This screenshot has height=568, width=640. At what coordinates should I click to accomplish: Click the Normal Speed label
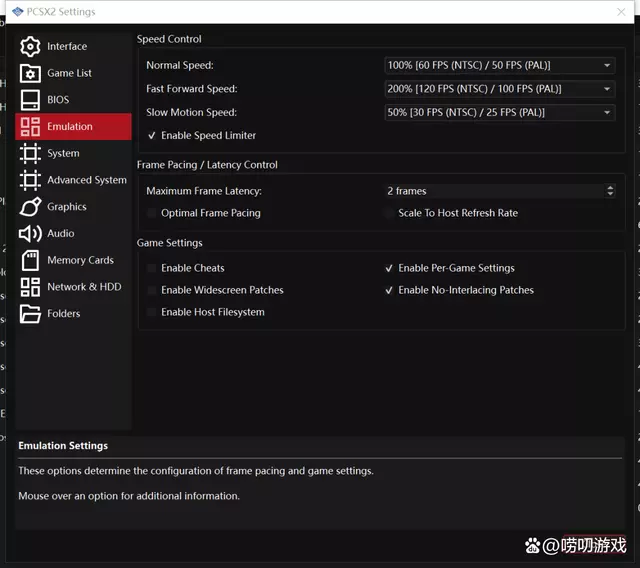click(180, 65)
